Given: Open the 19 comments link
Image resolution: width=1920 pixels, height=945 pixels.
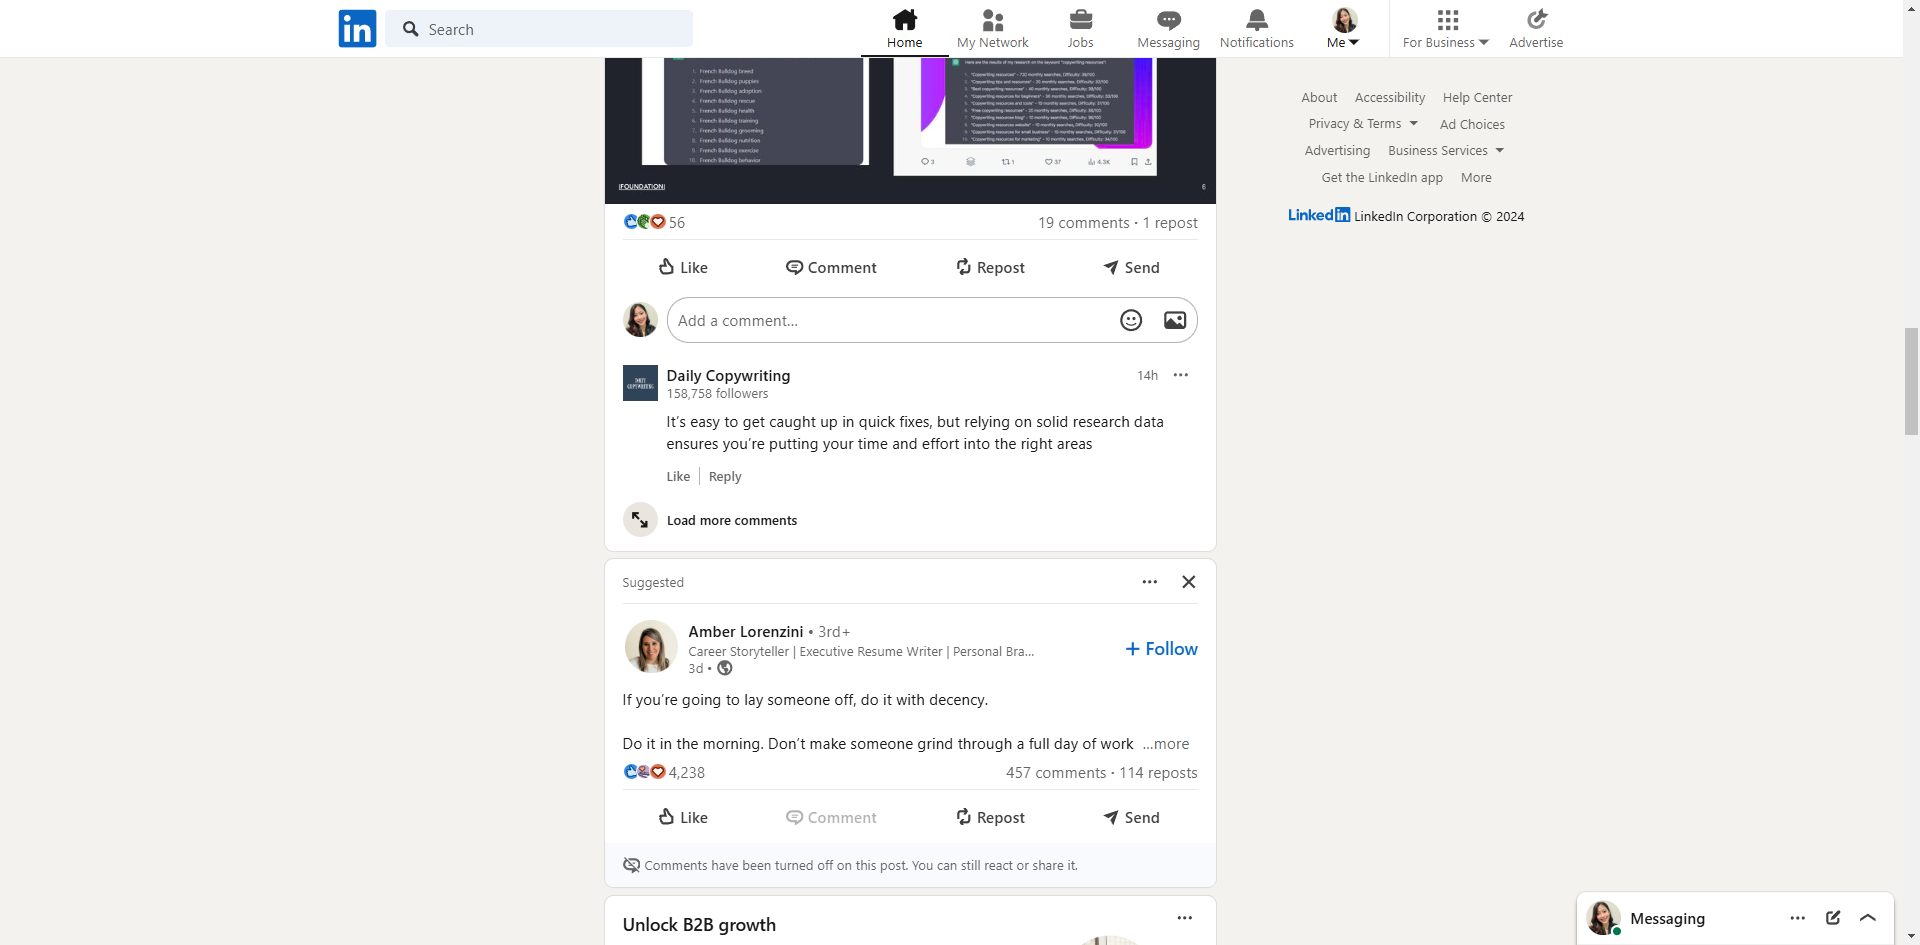Looking at the screenshot, I should (1084, 223).
